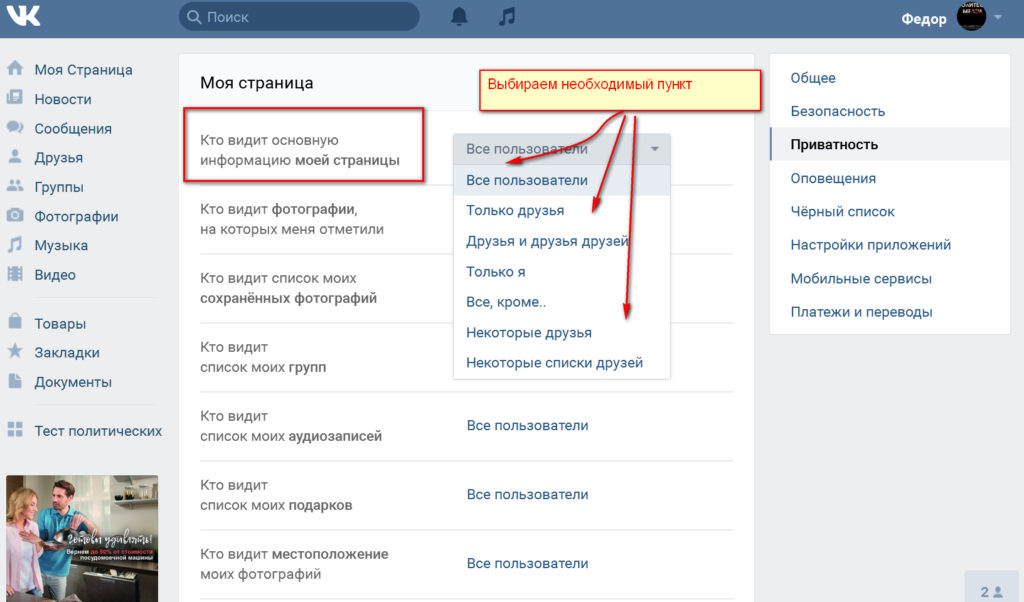Click the chat bubble icon beside Сообщения
The height and width of the screenshot is (602, 1024).
pyautogui.click(x=15, y=127)
